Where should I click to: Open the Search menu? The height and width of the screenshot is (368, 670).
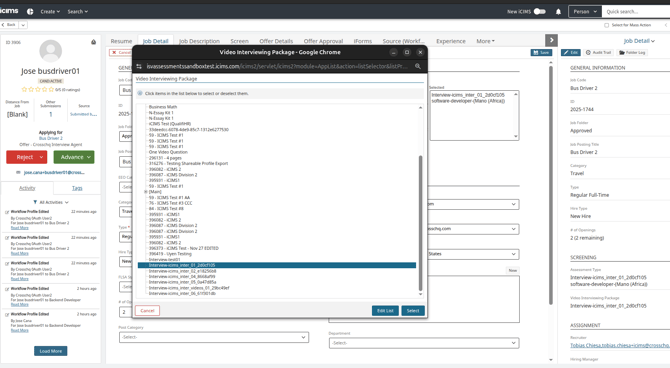[77, 12]
